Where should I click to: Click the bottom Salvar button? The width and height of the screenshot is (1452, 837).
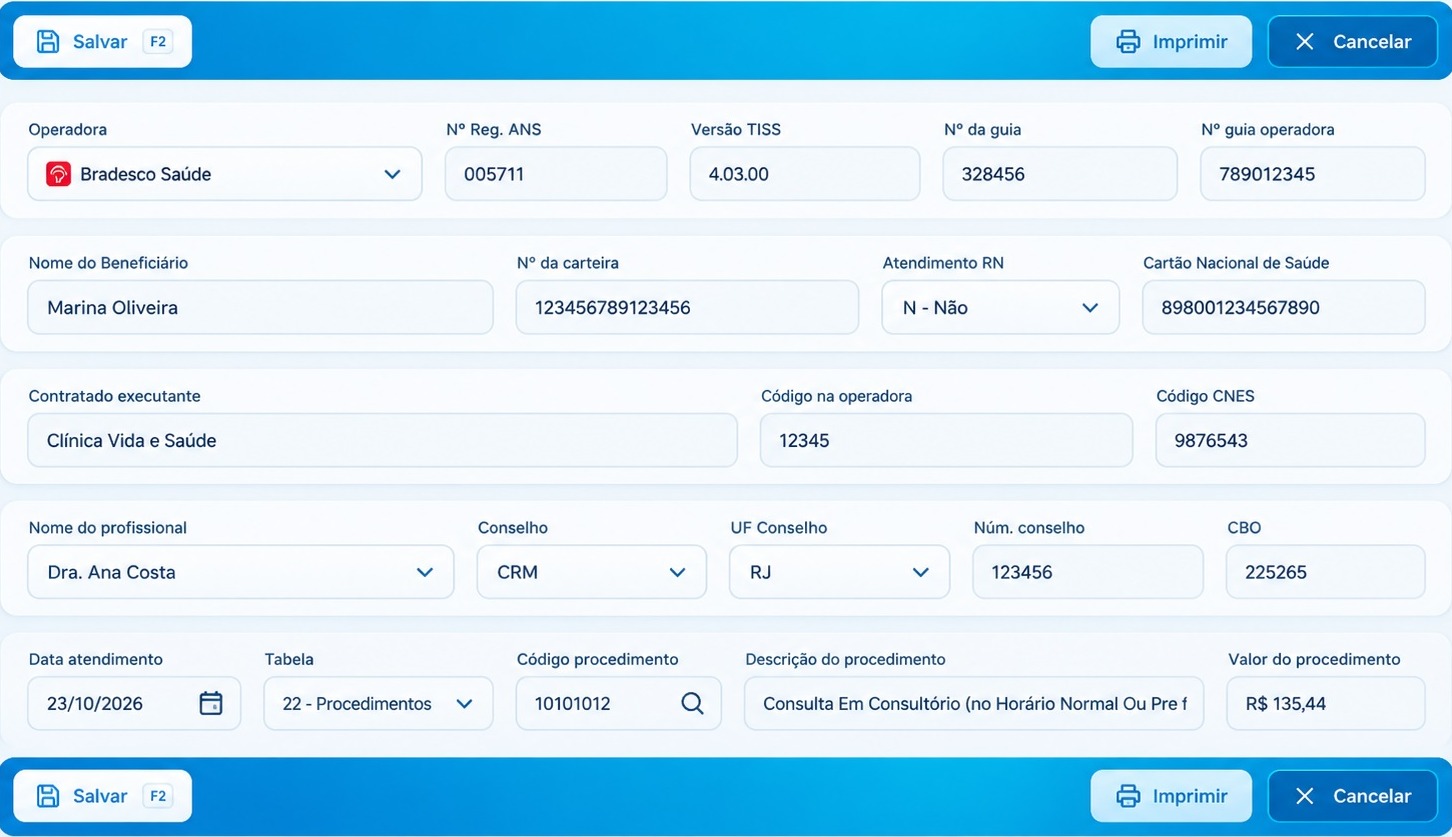[x=102, y=796]
